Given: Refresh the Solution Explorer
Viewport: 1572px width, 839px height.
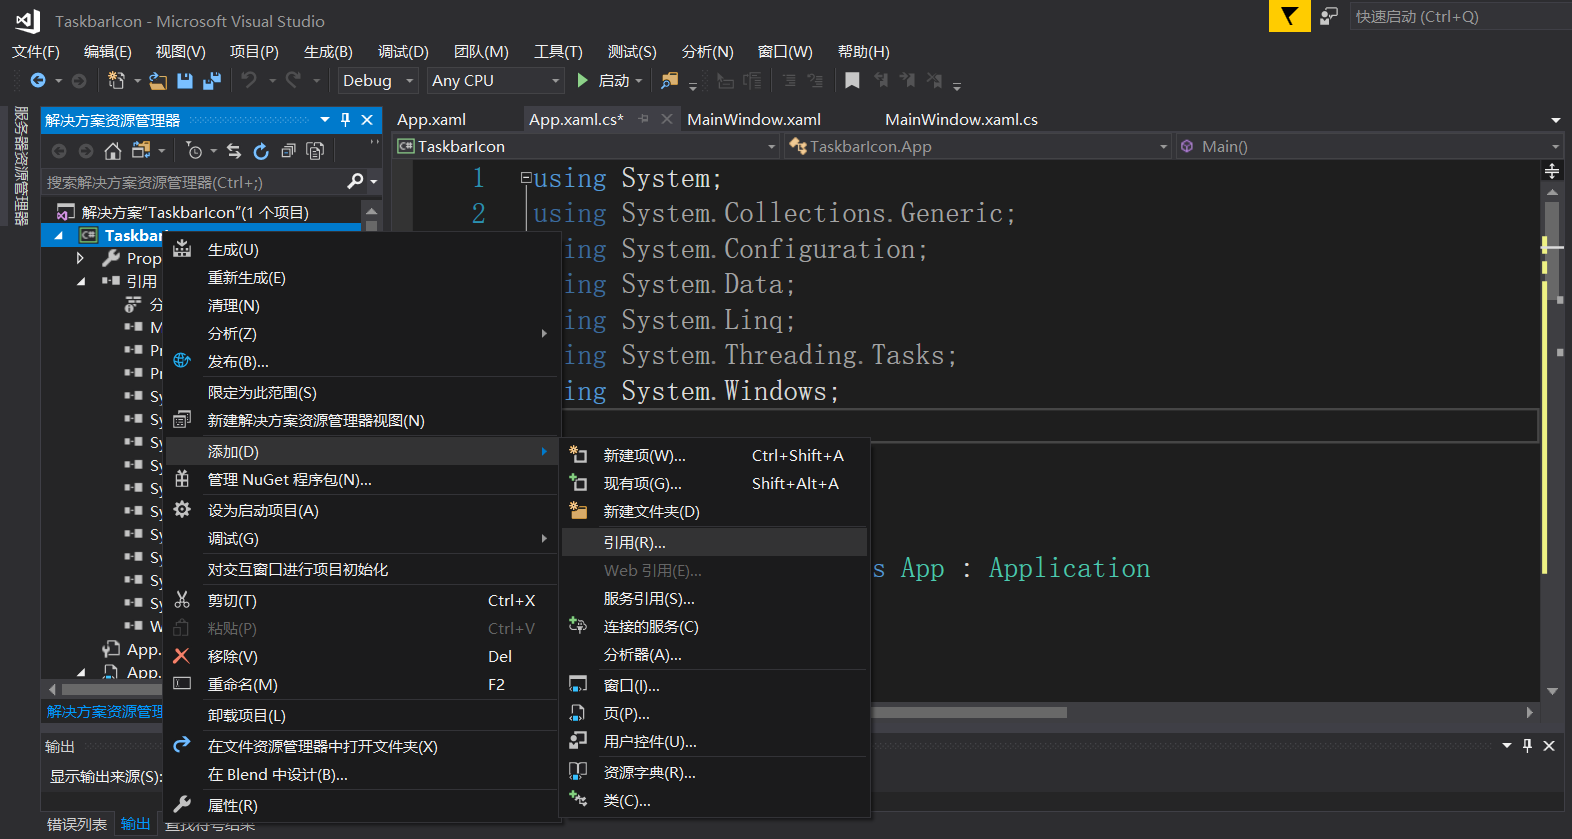Looking at the screenshot, I should 261,151.
